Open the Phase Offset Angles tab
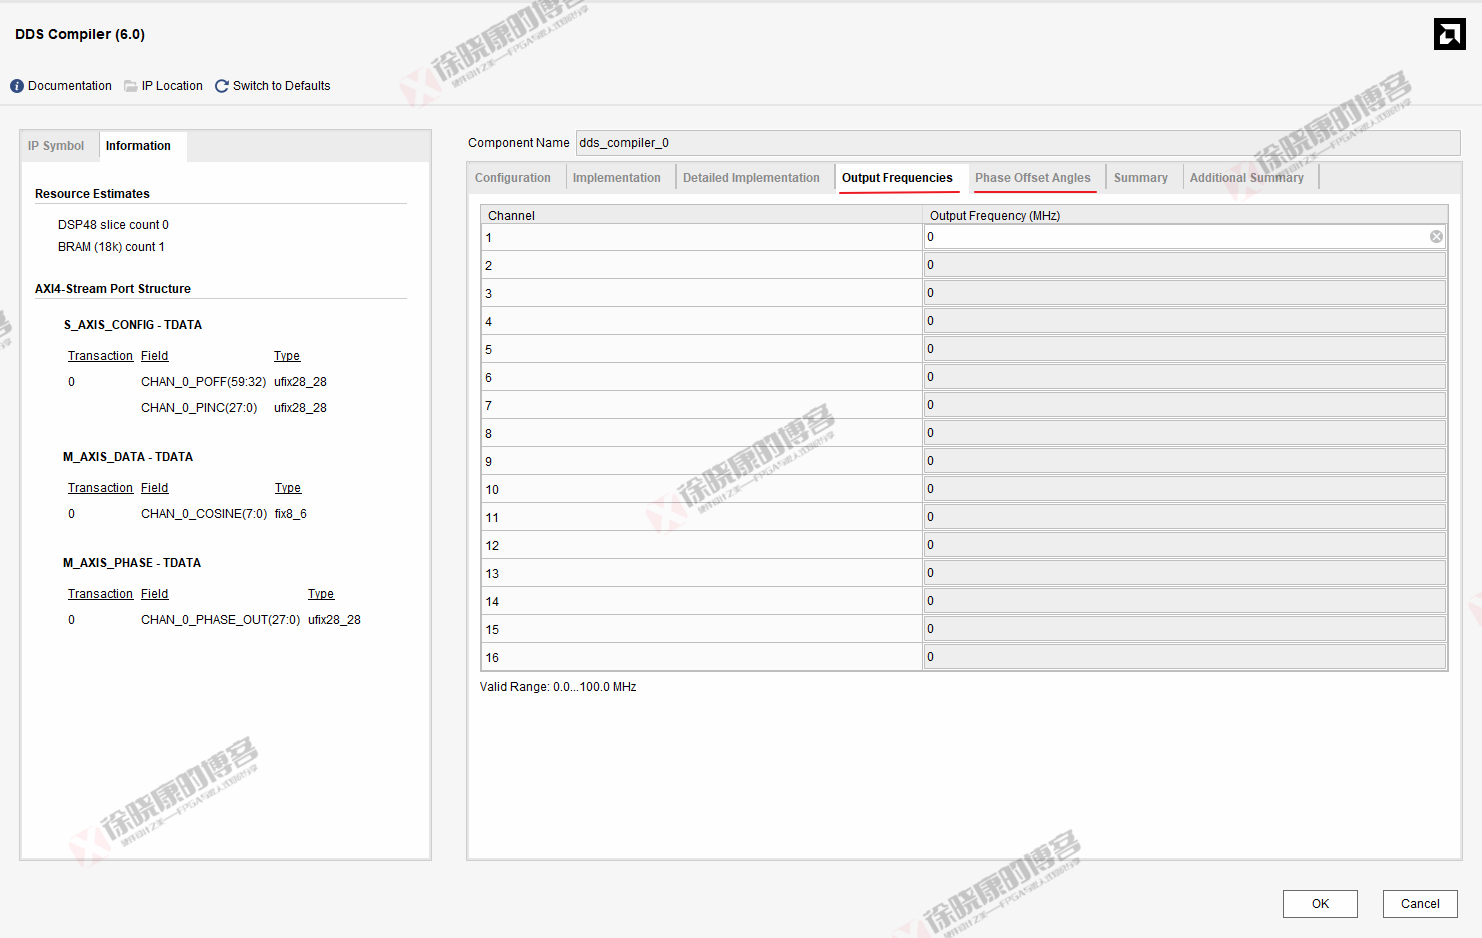The image size is (1482, 938). [1033, 178]
